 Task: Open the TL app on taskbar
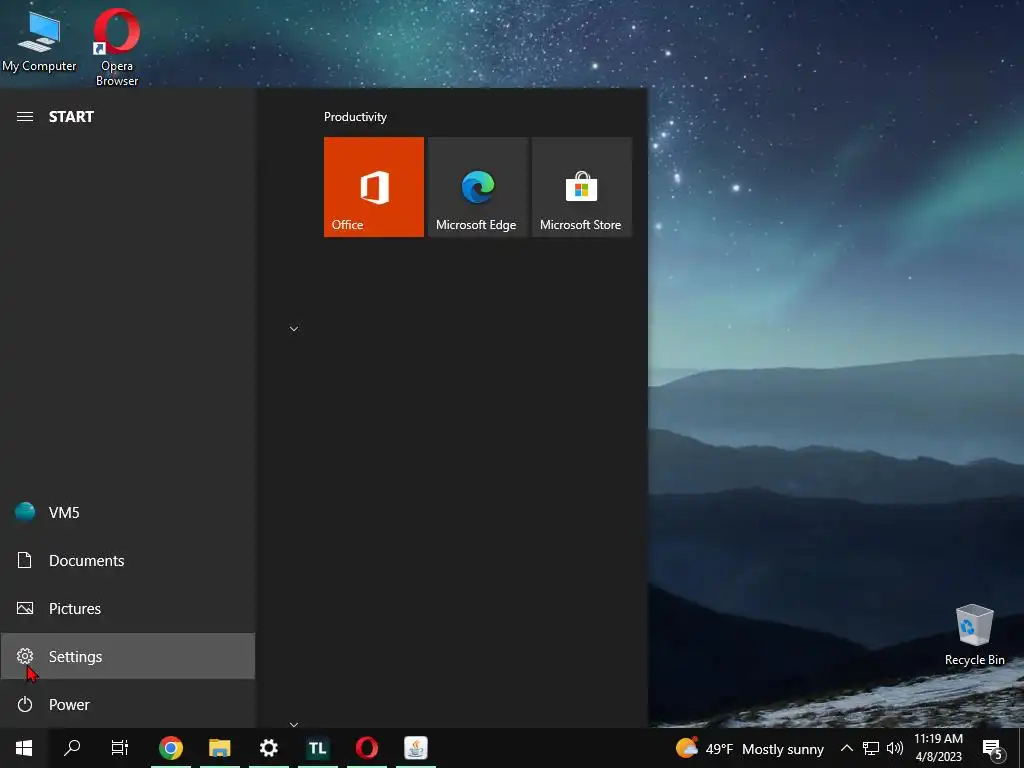pos(318,748)
